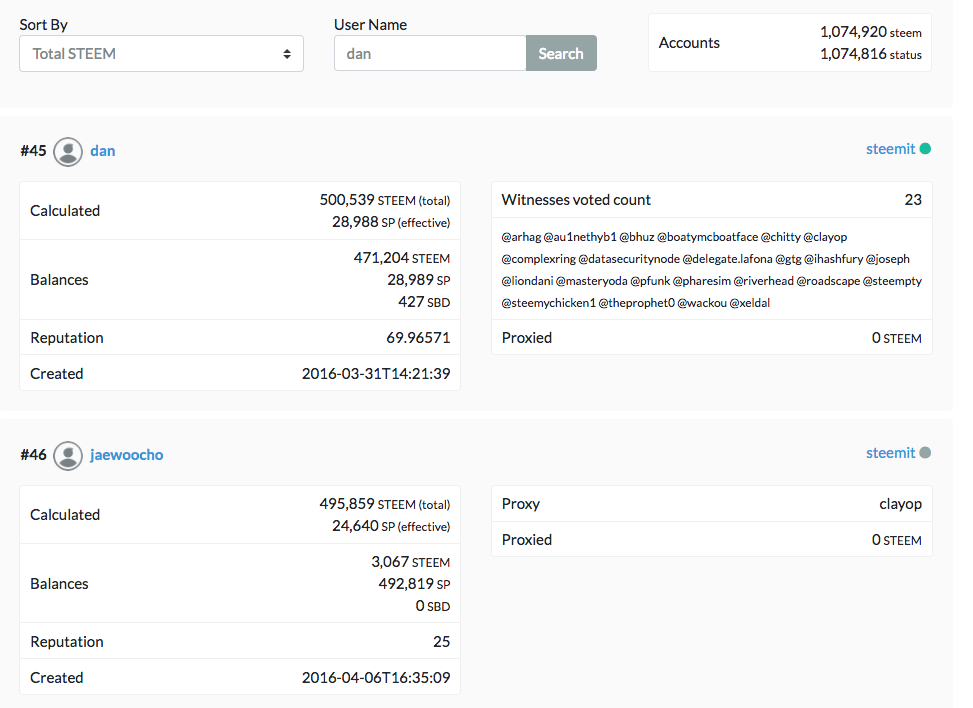Click the @xeldal witness name
The width and height of the screenshot is (973, 708).
coord(750,303)
